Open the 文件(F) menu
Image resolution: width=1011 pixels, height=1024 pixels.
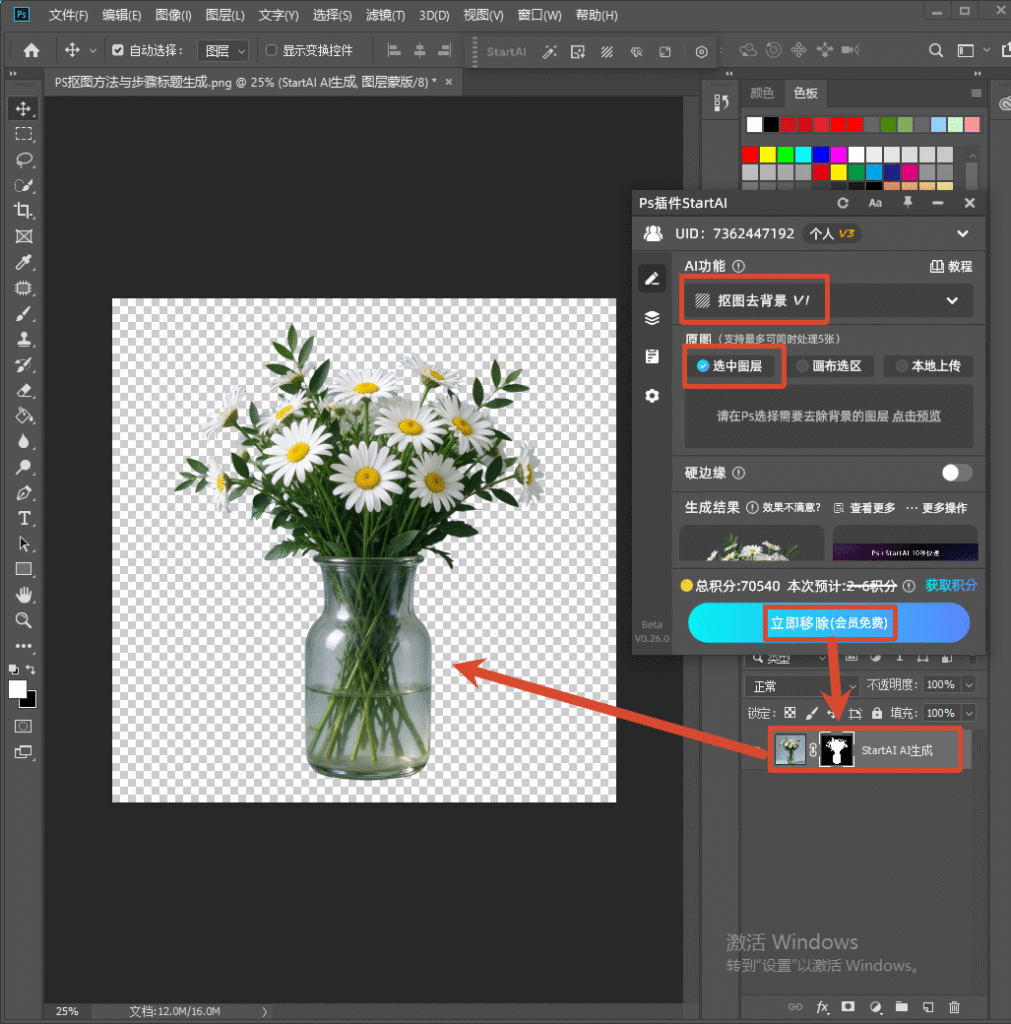pos(69,15)
